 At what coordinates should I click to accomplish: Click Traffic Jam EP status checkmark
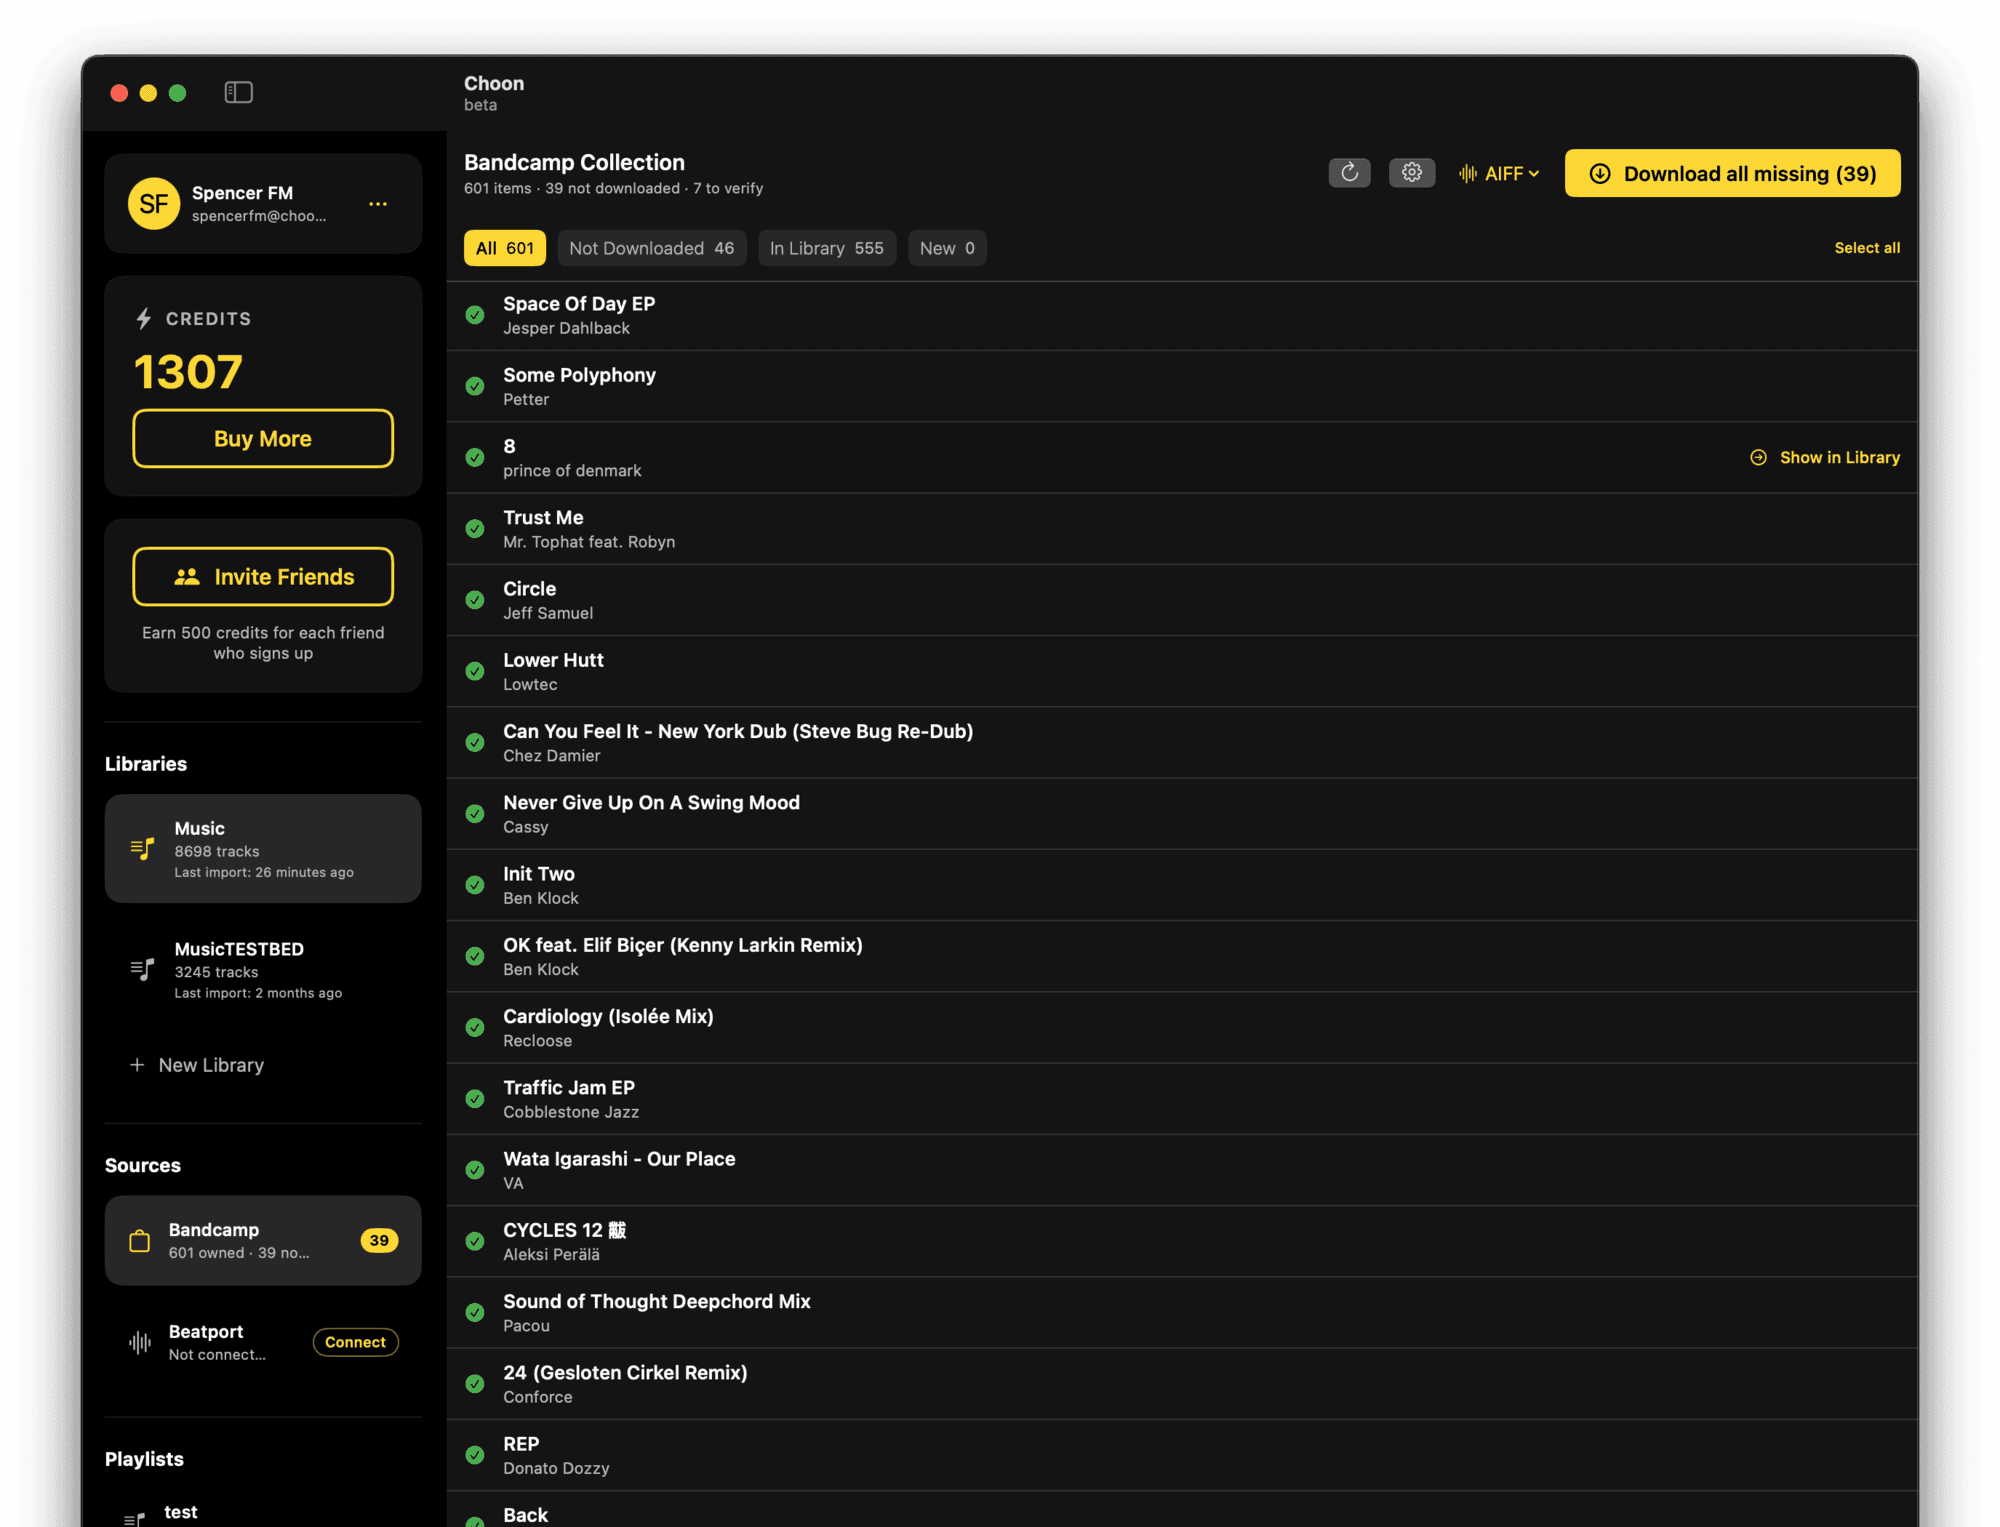pos(475,1098)
